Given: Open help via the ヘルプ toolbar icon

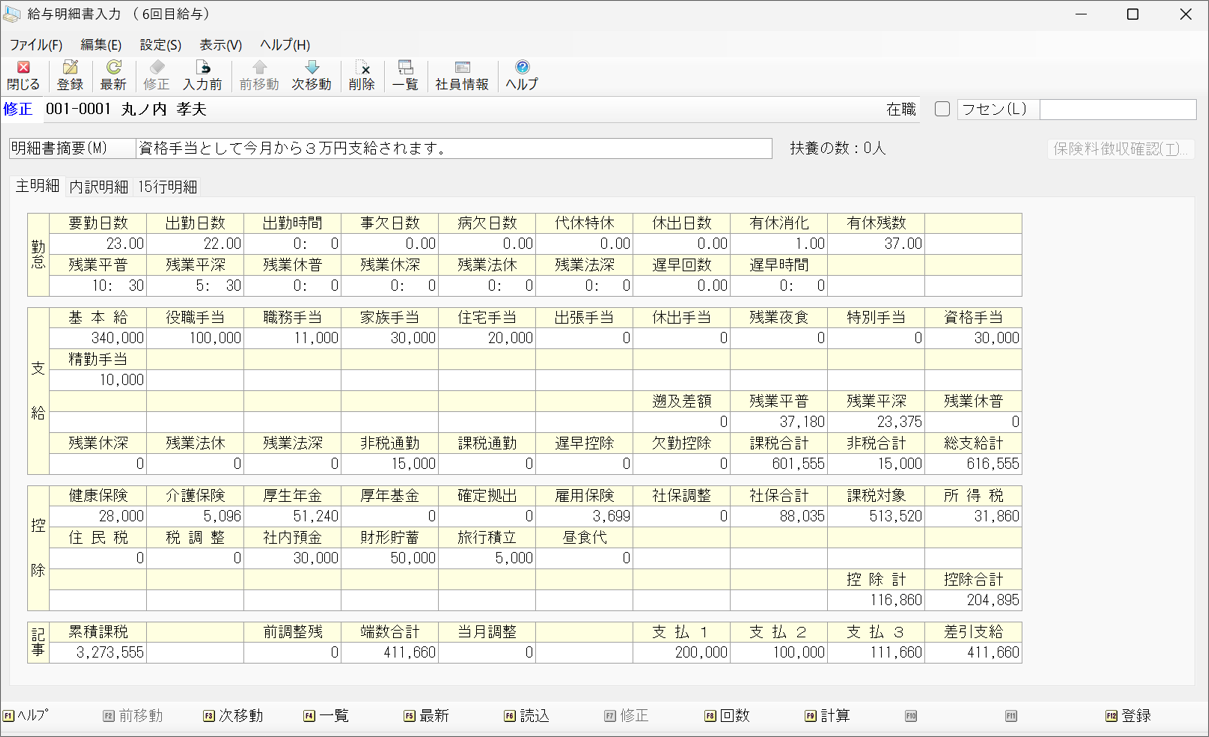Looking at the screenshot, I should click(x=520, y=75).
